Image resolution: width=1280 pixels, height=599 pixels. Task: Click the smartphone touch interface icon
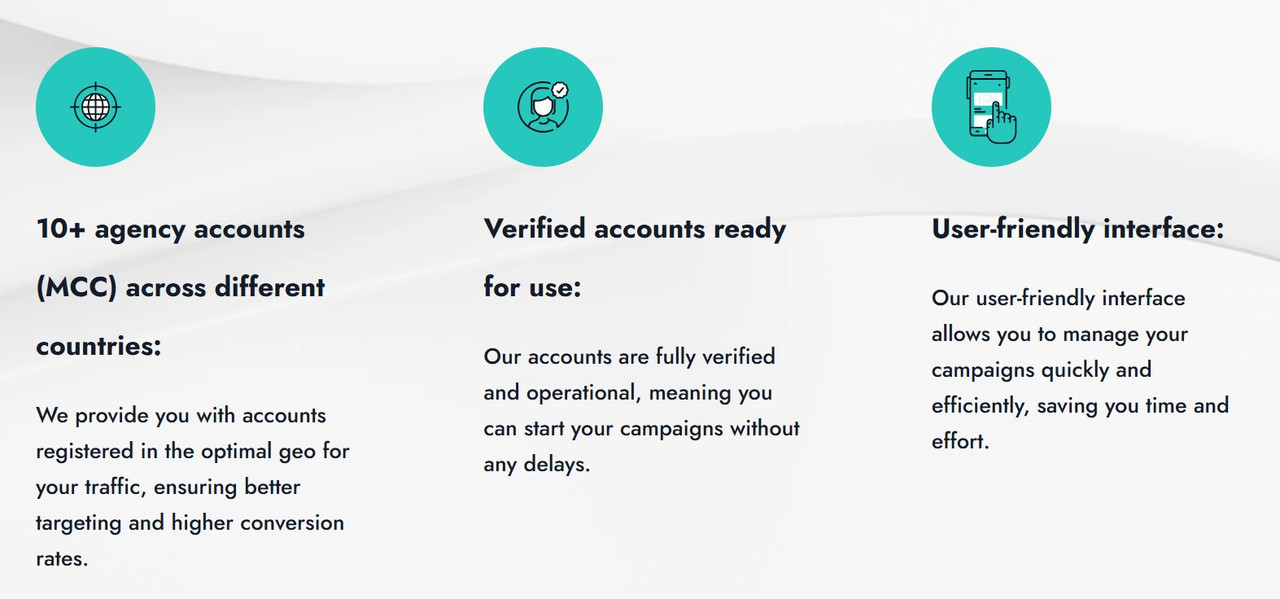tap(990, 106)
